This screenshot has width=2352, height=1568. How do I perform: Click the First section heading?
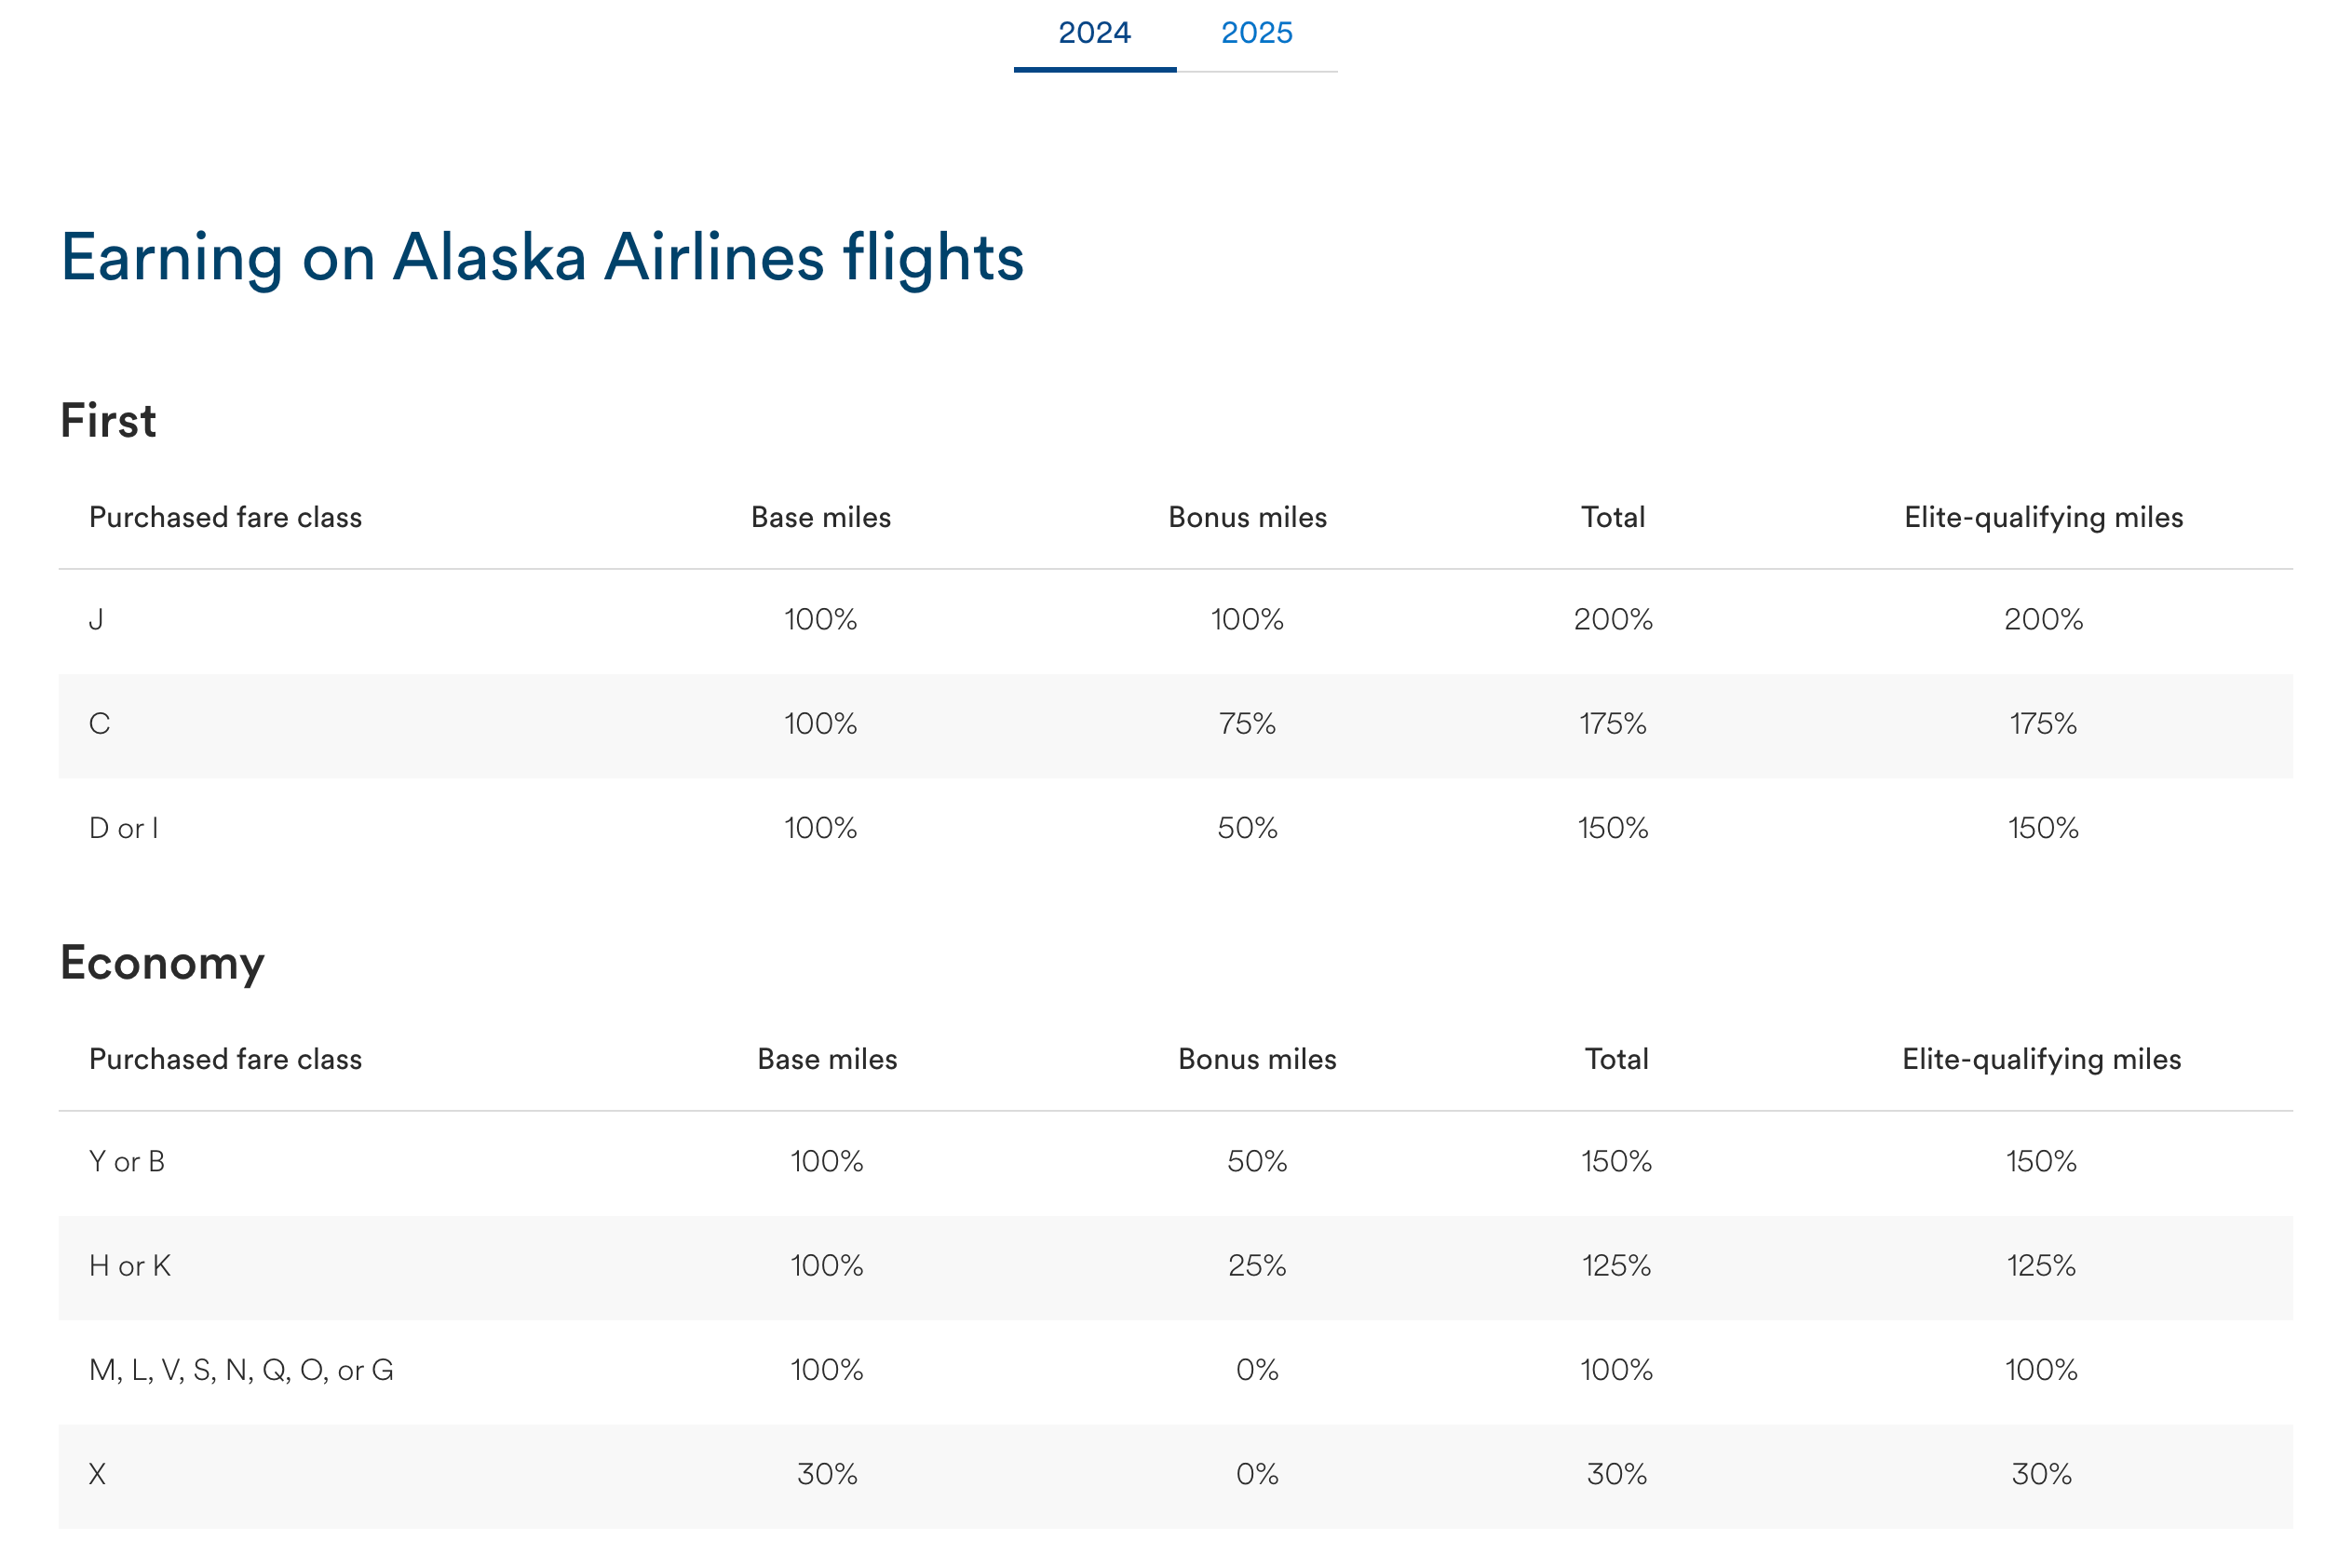pyautogui.click(x=108, y=420)
